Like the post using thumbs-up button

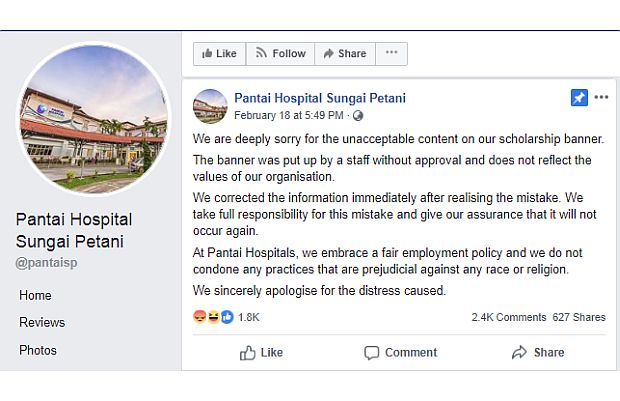pos(262,352)
